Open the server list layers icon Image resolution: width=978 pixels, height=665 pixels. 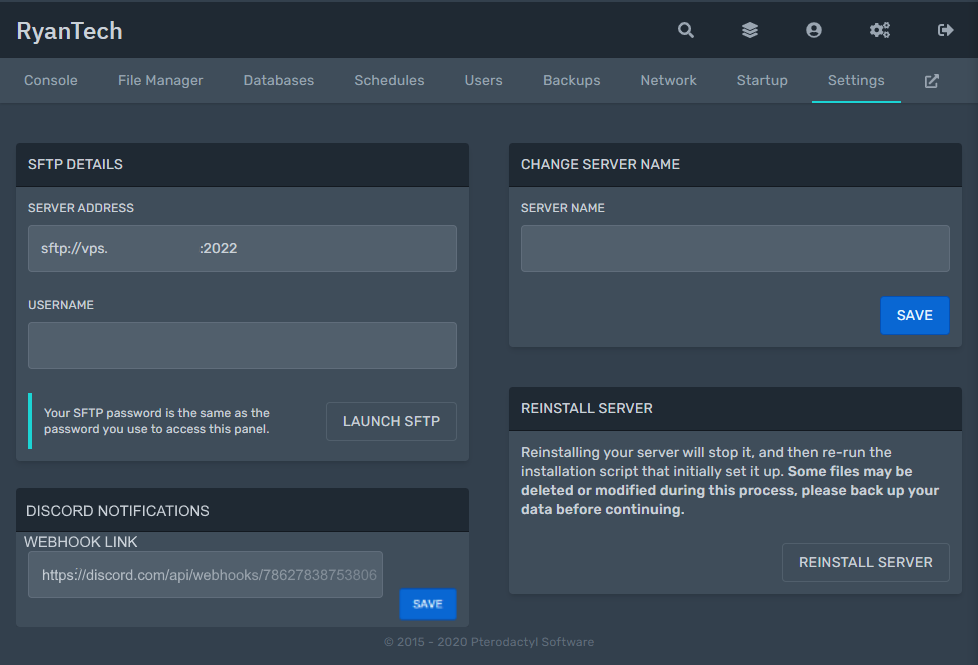tap(750, 30)
